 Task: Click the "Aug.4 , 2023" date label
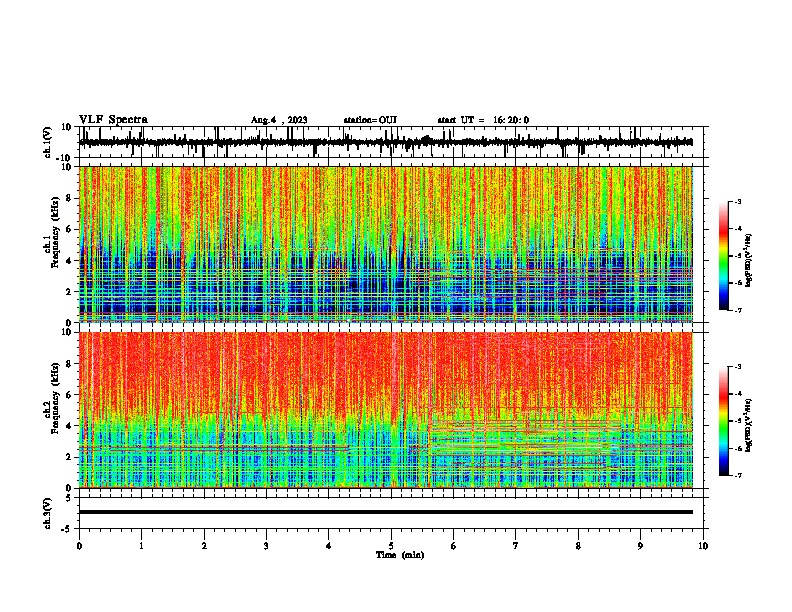279,120
